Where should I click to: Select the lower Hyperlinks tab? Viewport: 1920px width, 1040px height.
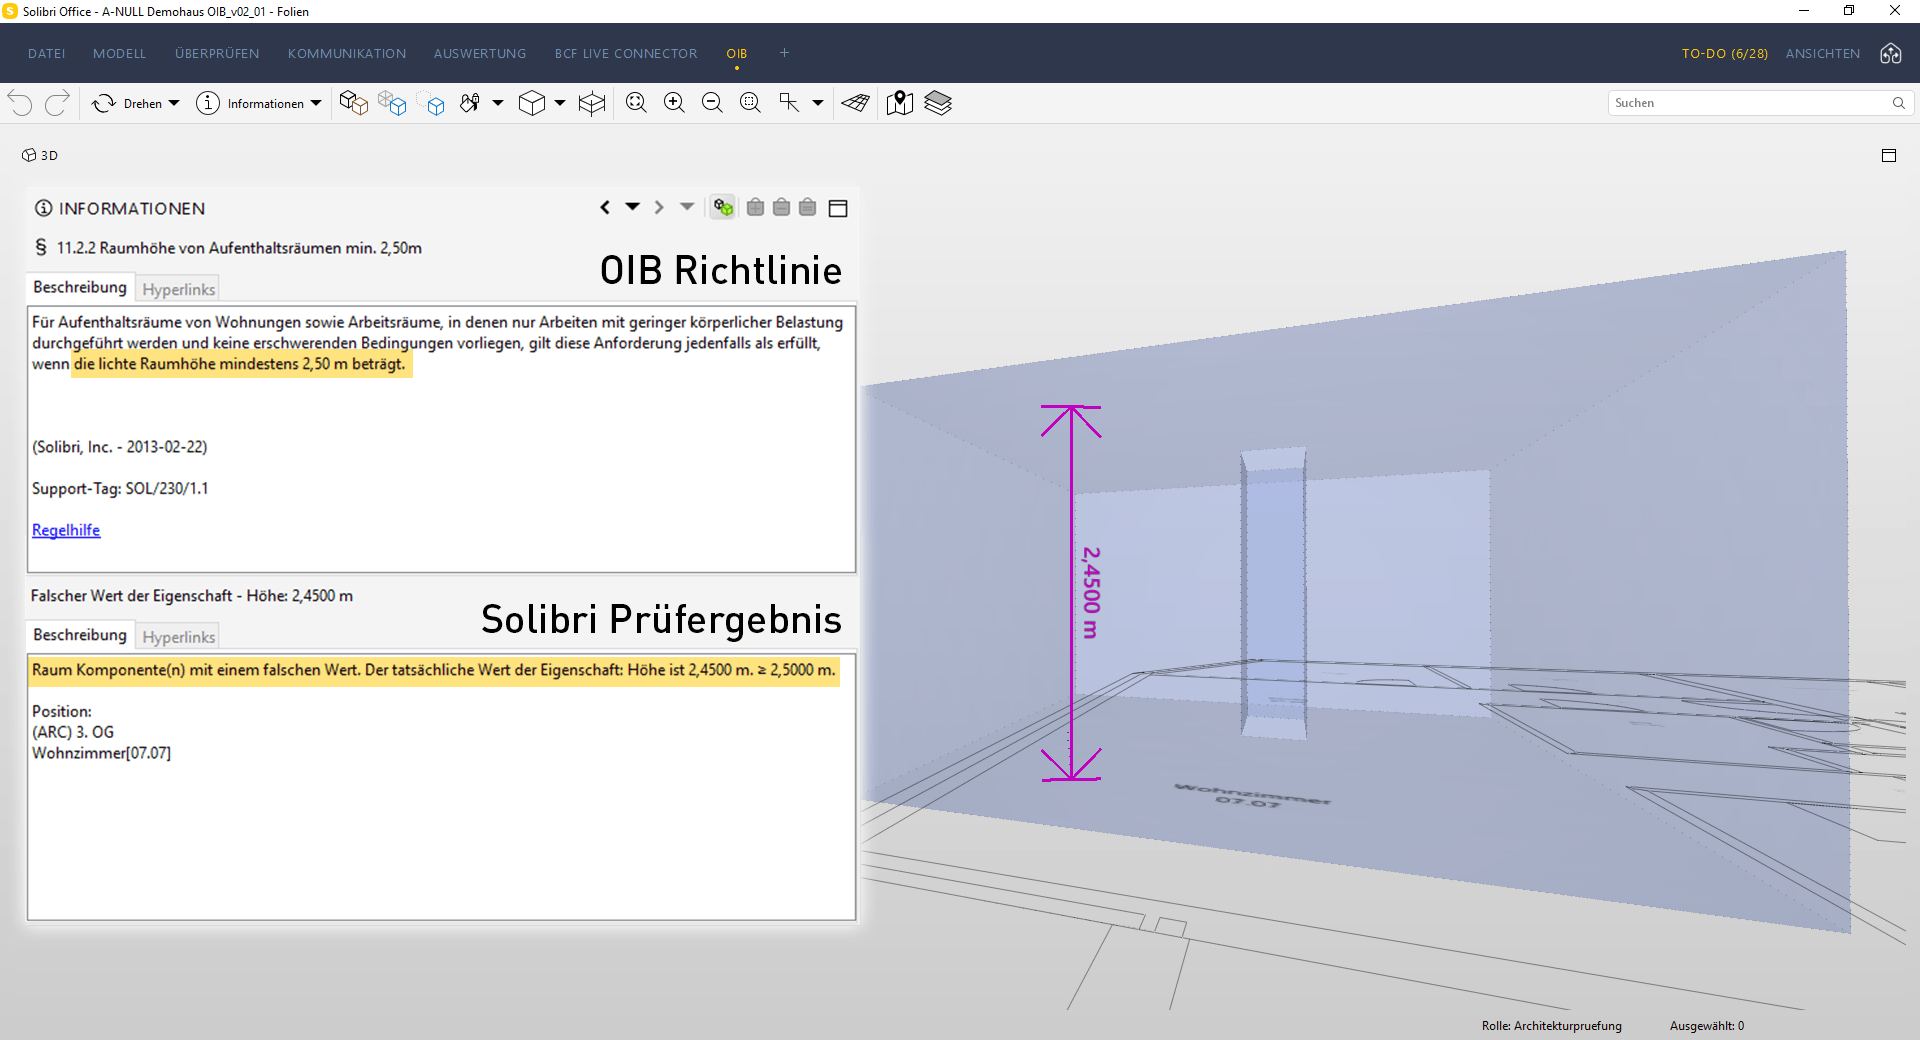click(x=179, y=637)
